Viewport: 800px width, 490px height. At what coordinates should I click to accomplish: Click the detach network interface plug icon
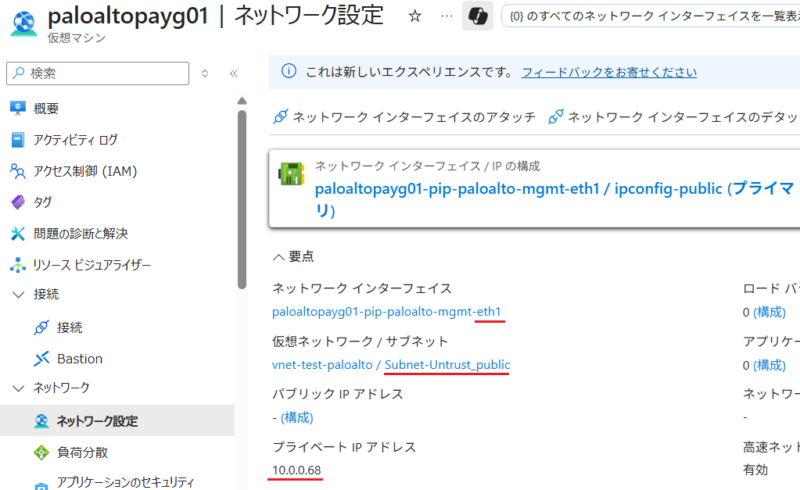555,117
